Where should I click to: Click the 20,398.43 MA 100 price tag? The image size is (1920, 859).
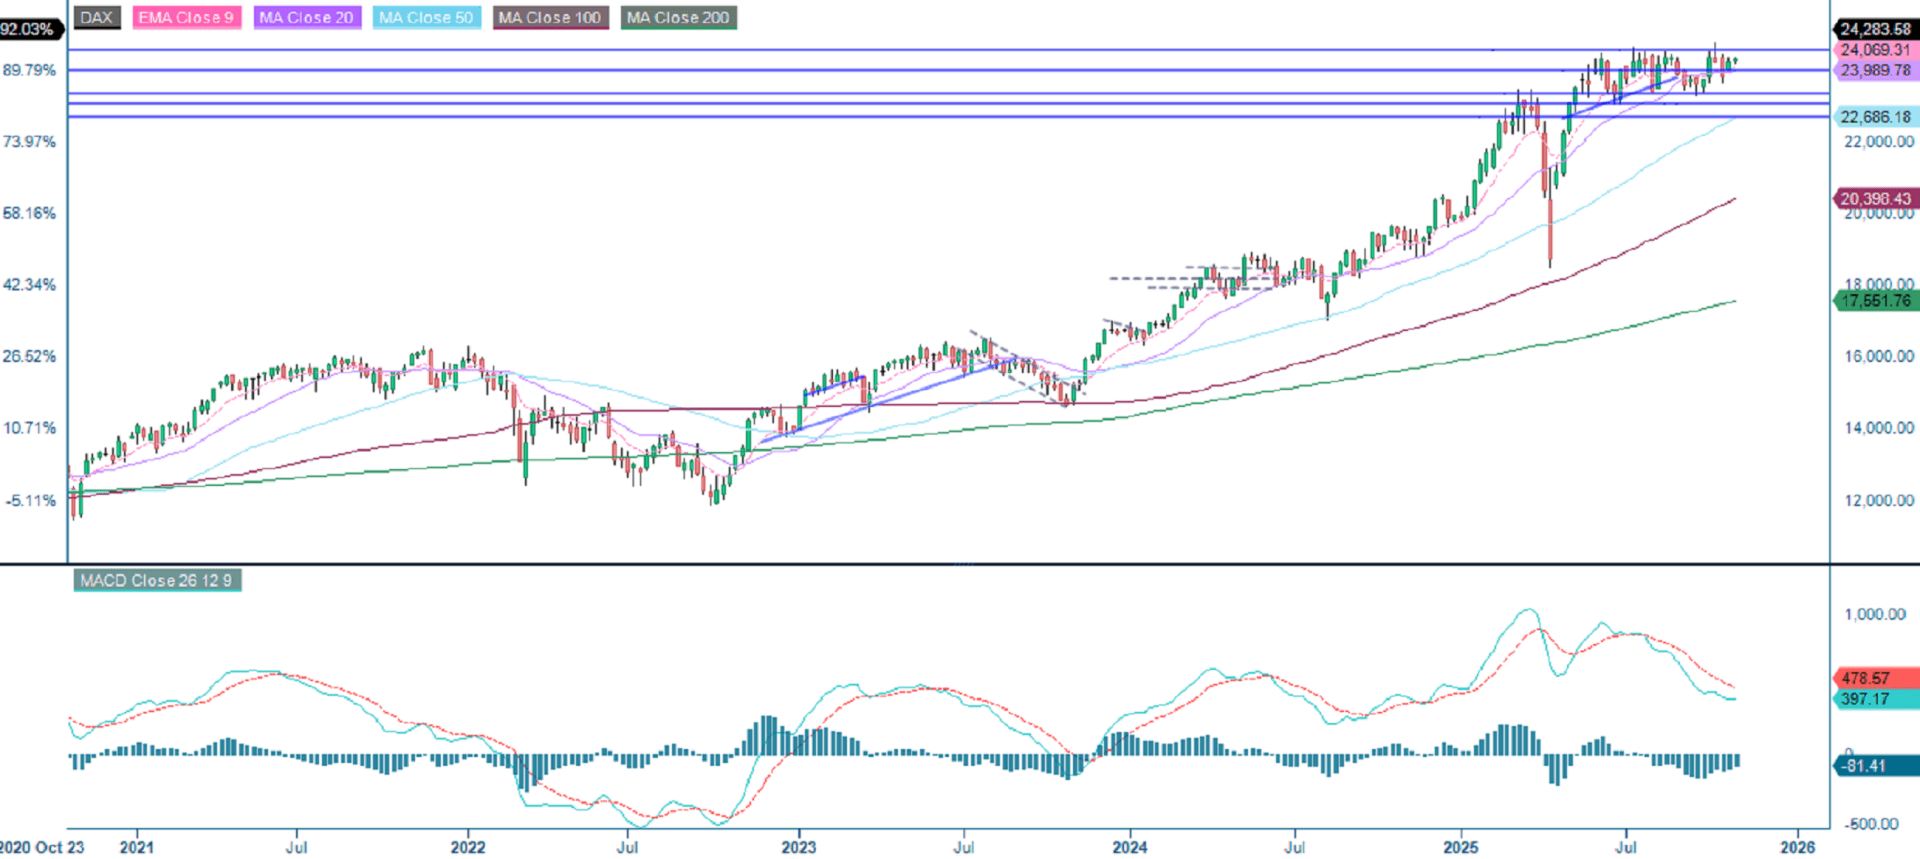(1876, 199)
